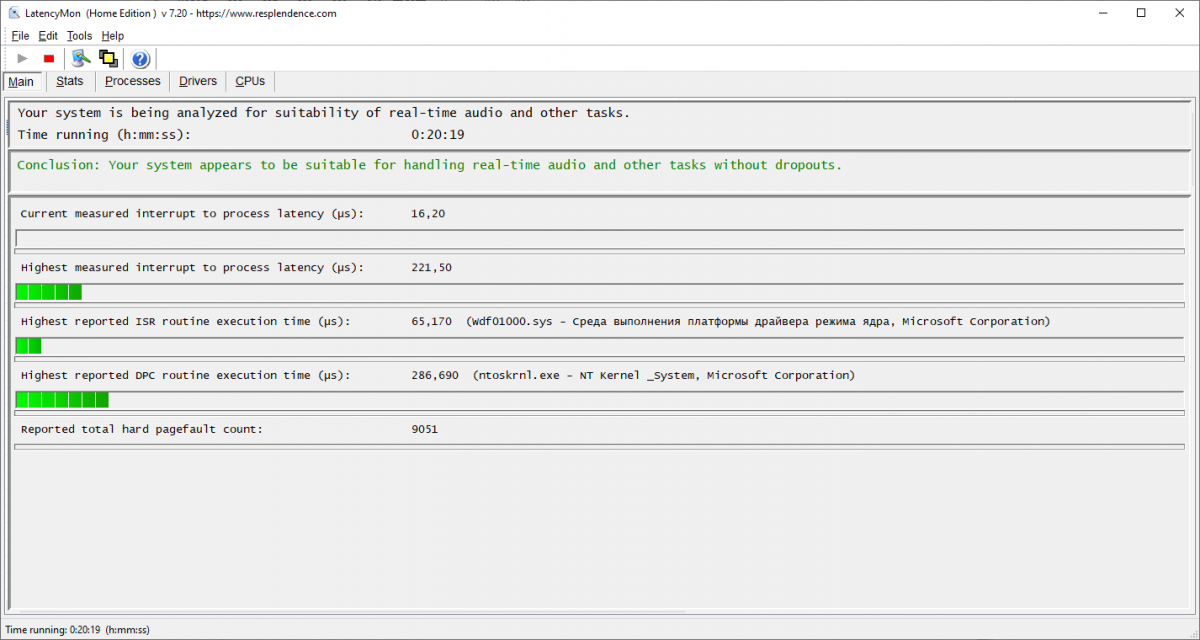Screen dimensions: 1200x640
Task: Click the empty current latency progress bar
Action: coord(599,239)
